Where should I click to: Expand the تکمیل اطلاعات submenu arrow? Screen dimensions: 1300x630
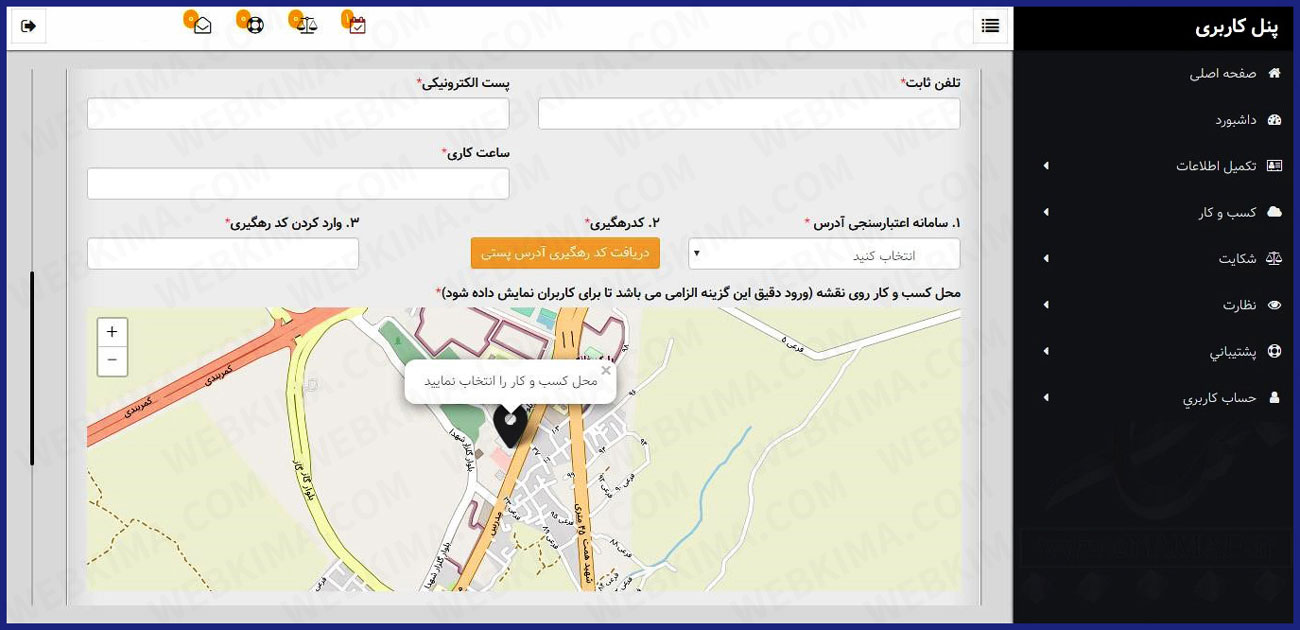1046,166
